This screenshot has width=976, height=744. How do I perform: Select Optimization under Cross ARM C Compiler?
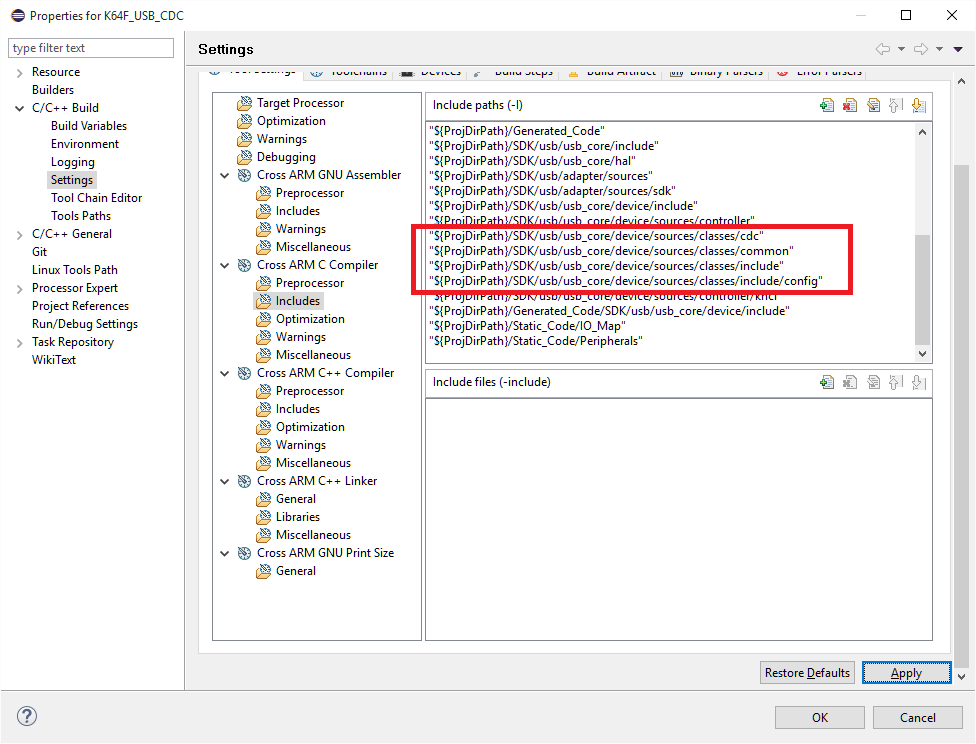310,319
